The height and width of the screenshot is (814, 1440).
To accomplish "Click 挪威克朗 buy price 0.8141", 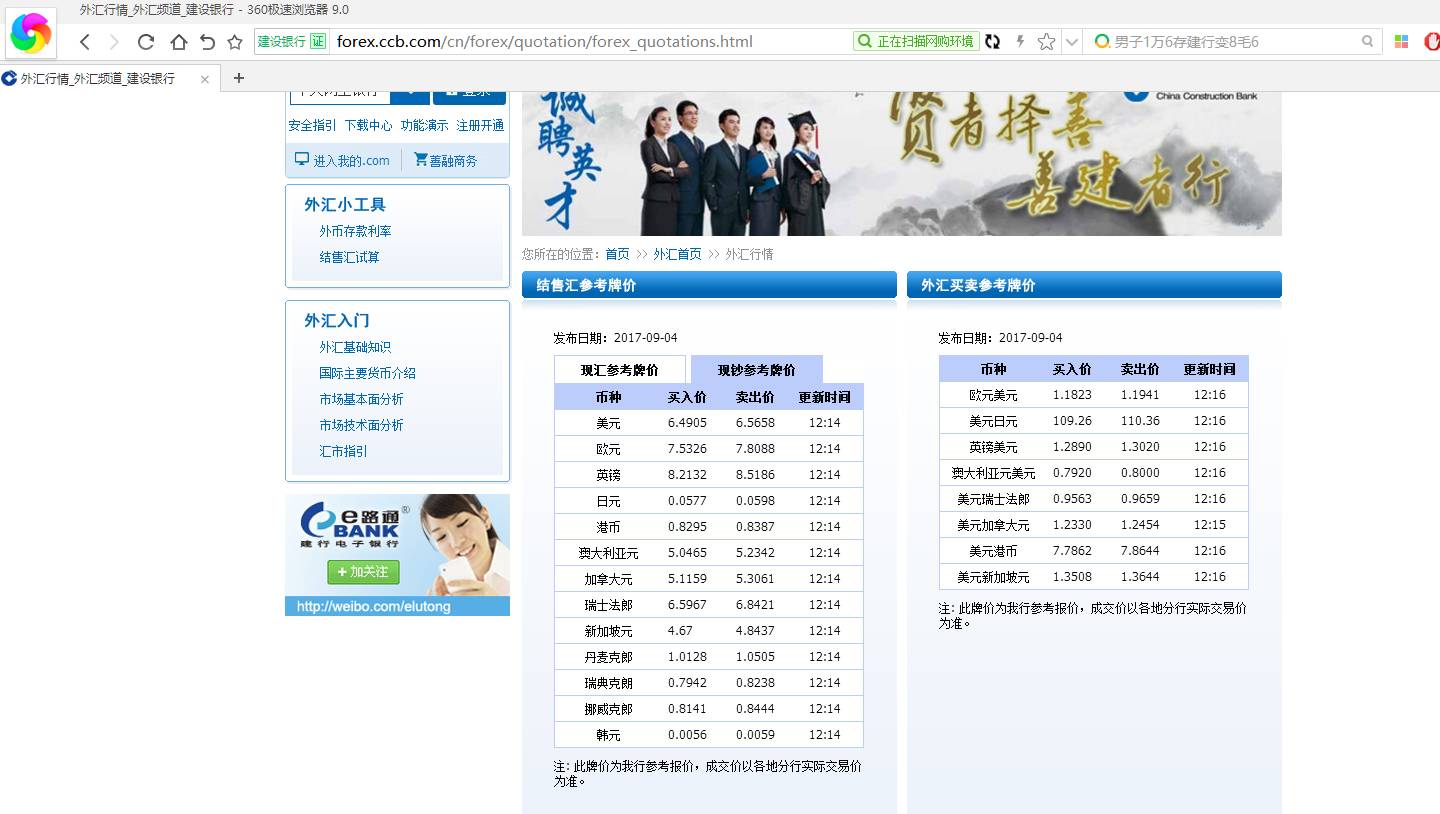I will [x=687, y=709].
